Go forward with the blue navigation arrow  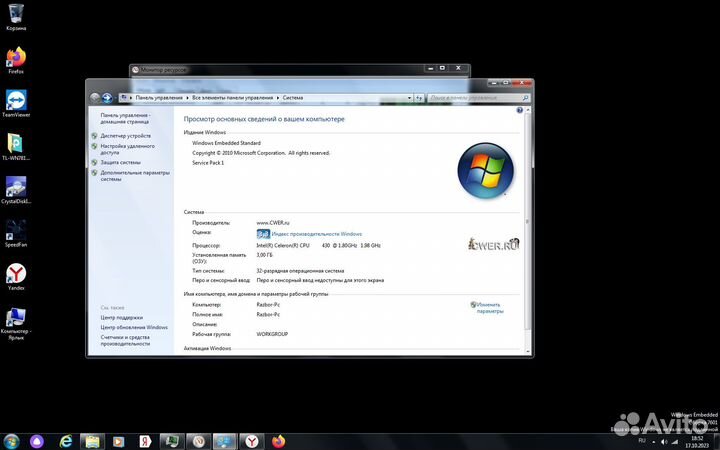[x=107, y=98]
